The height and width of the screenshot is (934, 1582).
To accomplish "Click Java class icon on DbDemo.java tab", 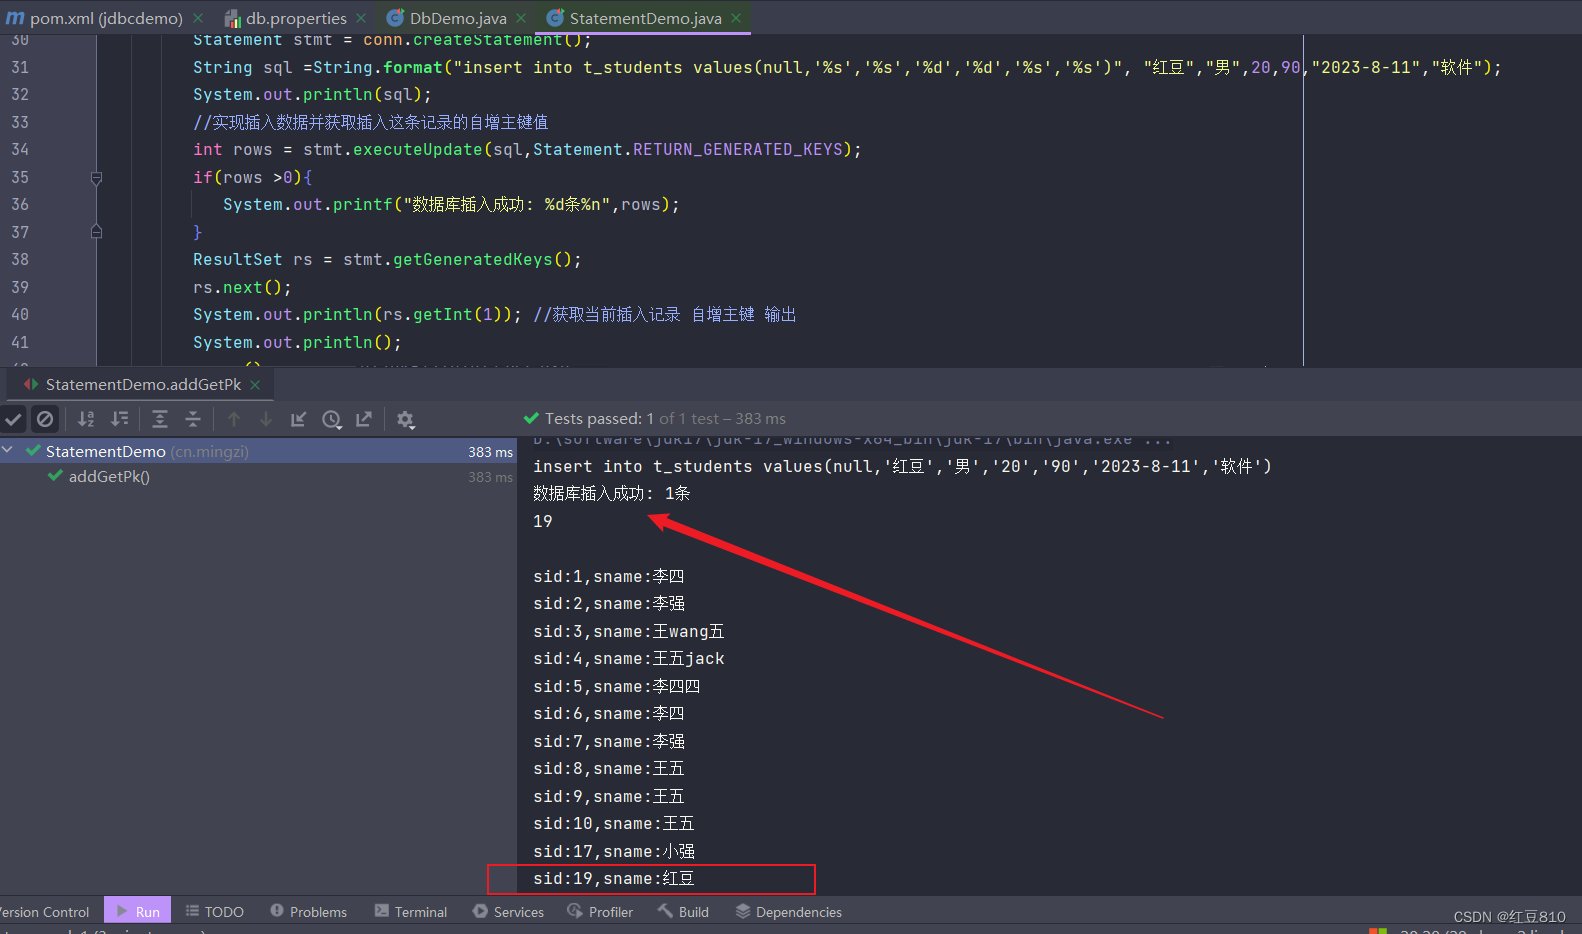I will point(395,18).
